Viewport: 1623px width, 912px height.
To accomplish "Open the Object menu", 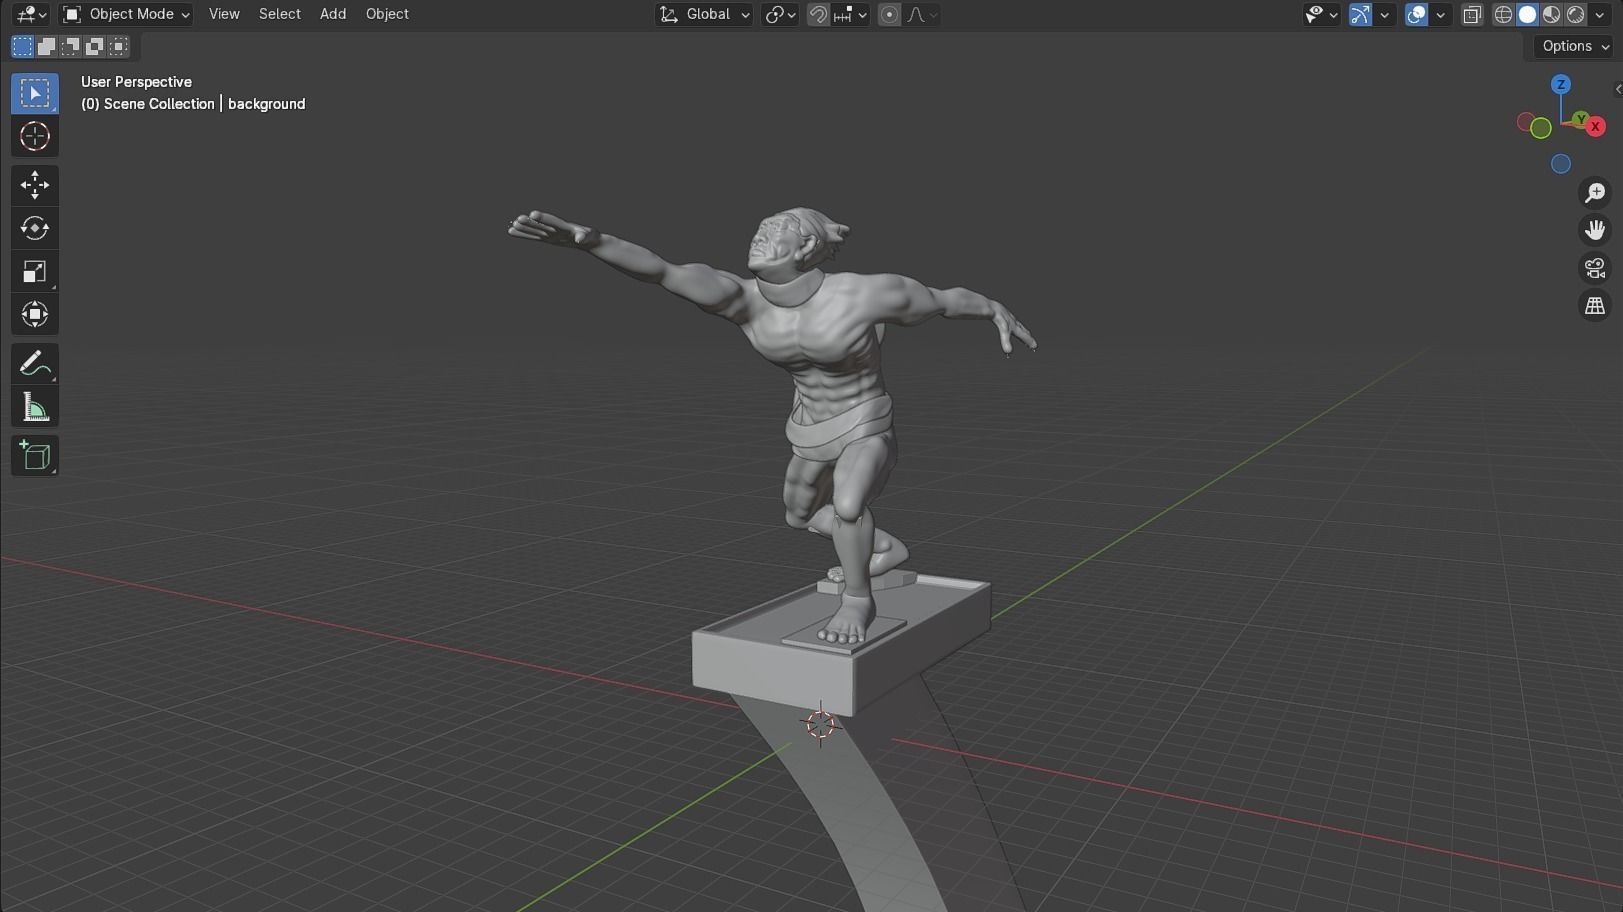I will pyautogui.click(x=387, y=14).
